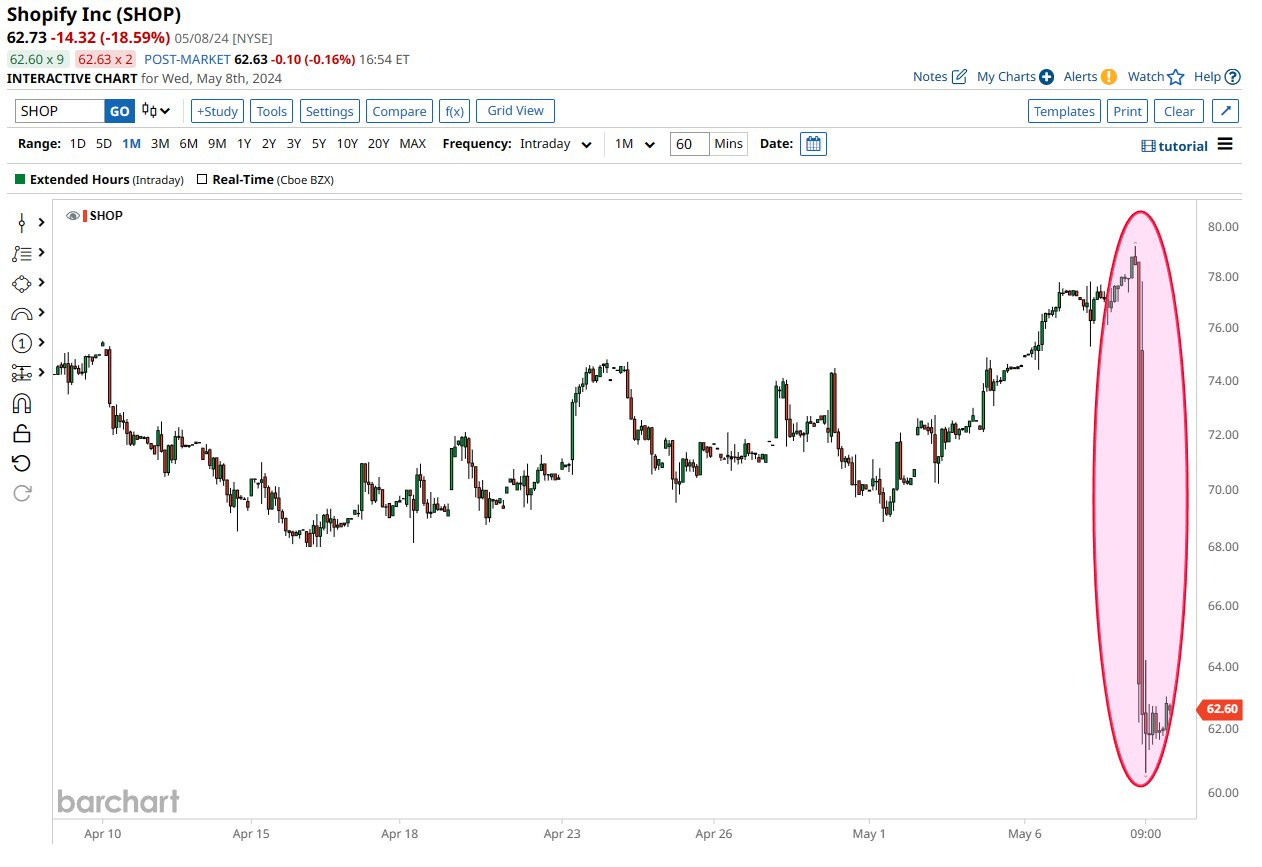The height and width of the screenshot is (867, 1262).
Task: Select the 5D range
Action: point(104,144)
